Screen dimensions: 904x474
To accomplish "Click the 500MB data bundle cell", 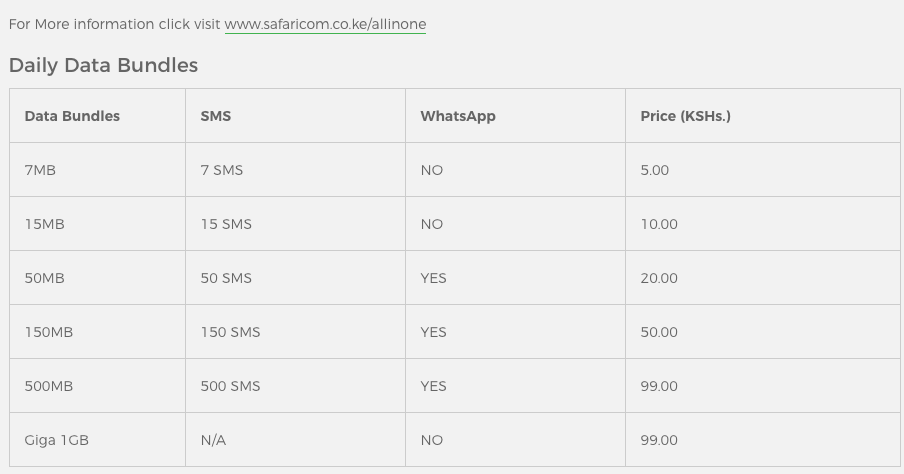I will 48,386.
